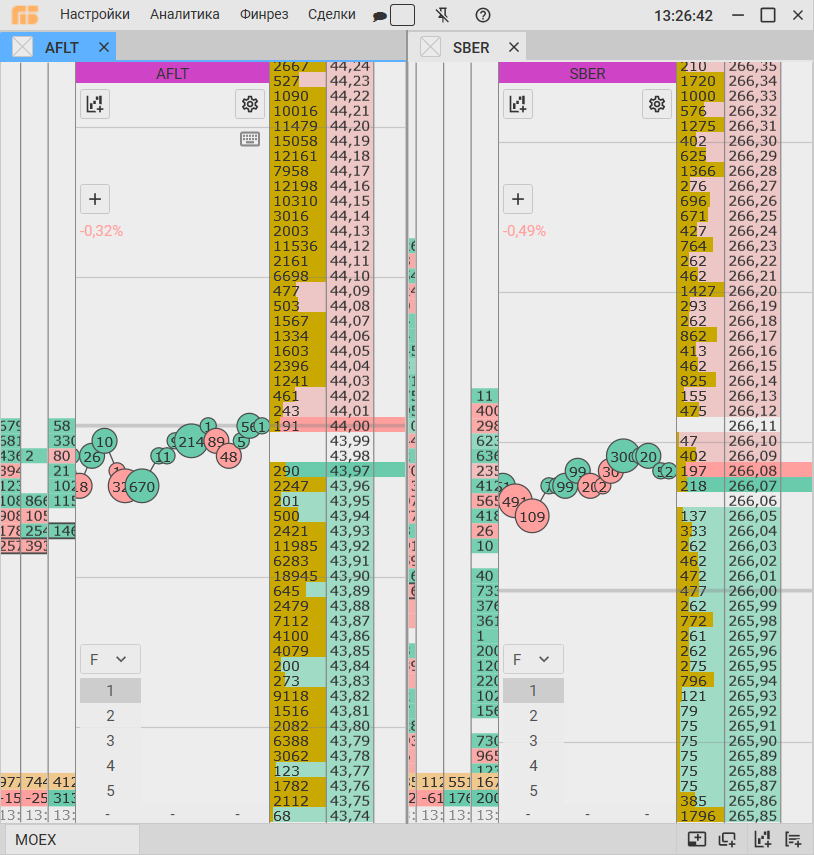Select volume preset 4 in AFLT panel
Screen dimensions: 814x855
click(x=110, y=766)
